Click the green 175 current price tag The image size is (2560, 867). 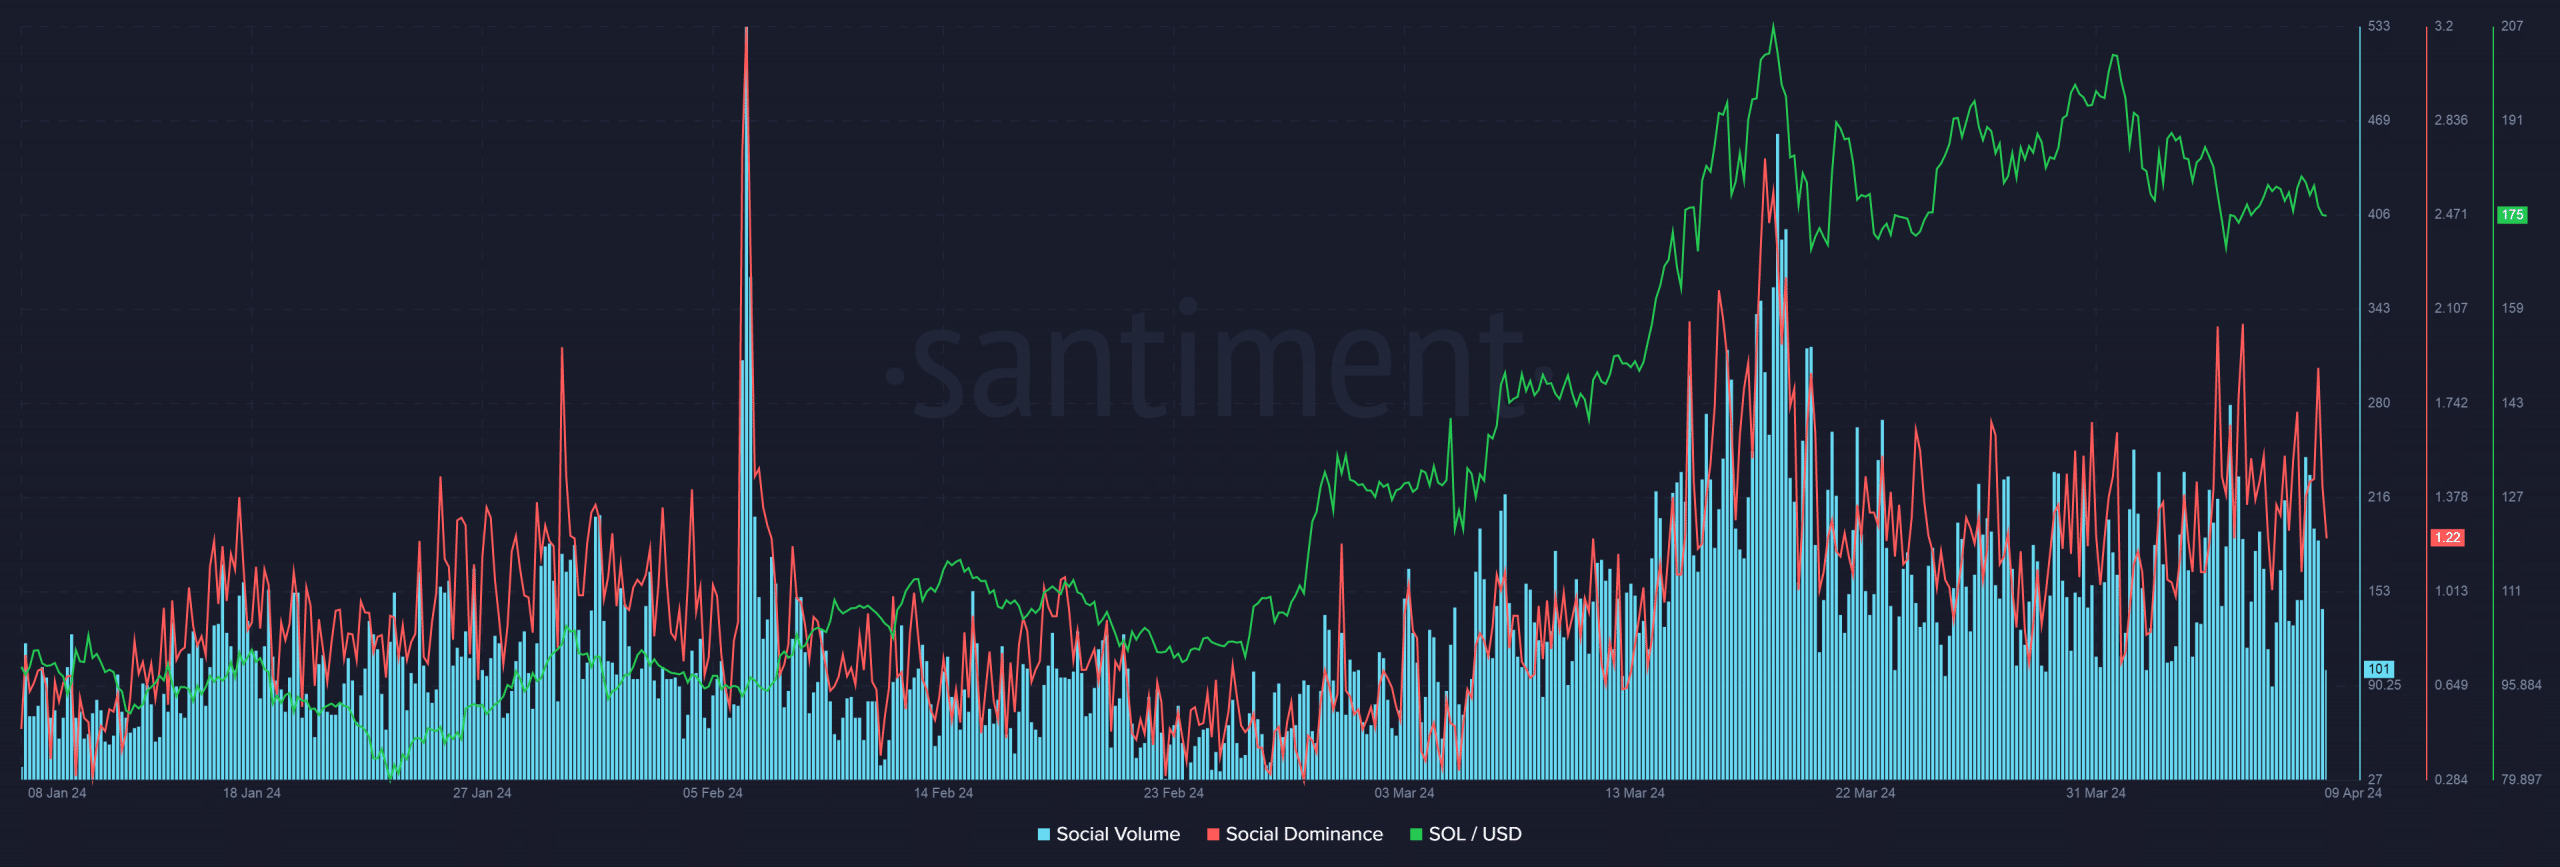[x=2512, y=215]
